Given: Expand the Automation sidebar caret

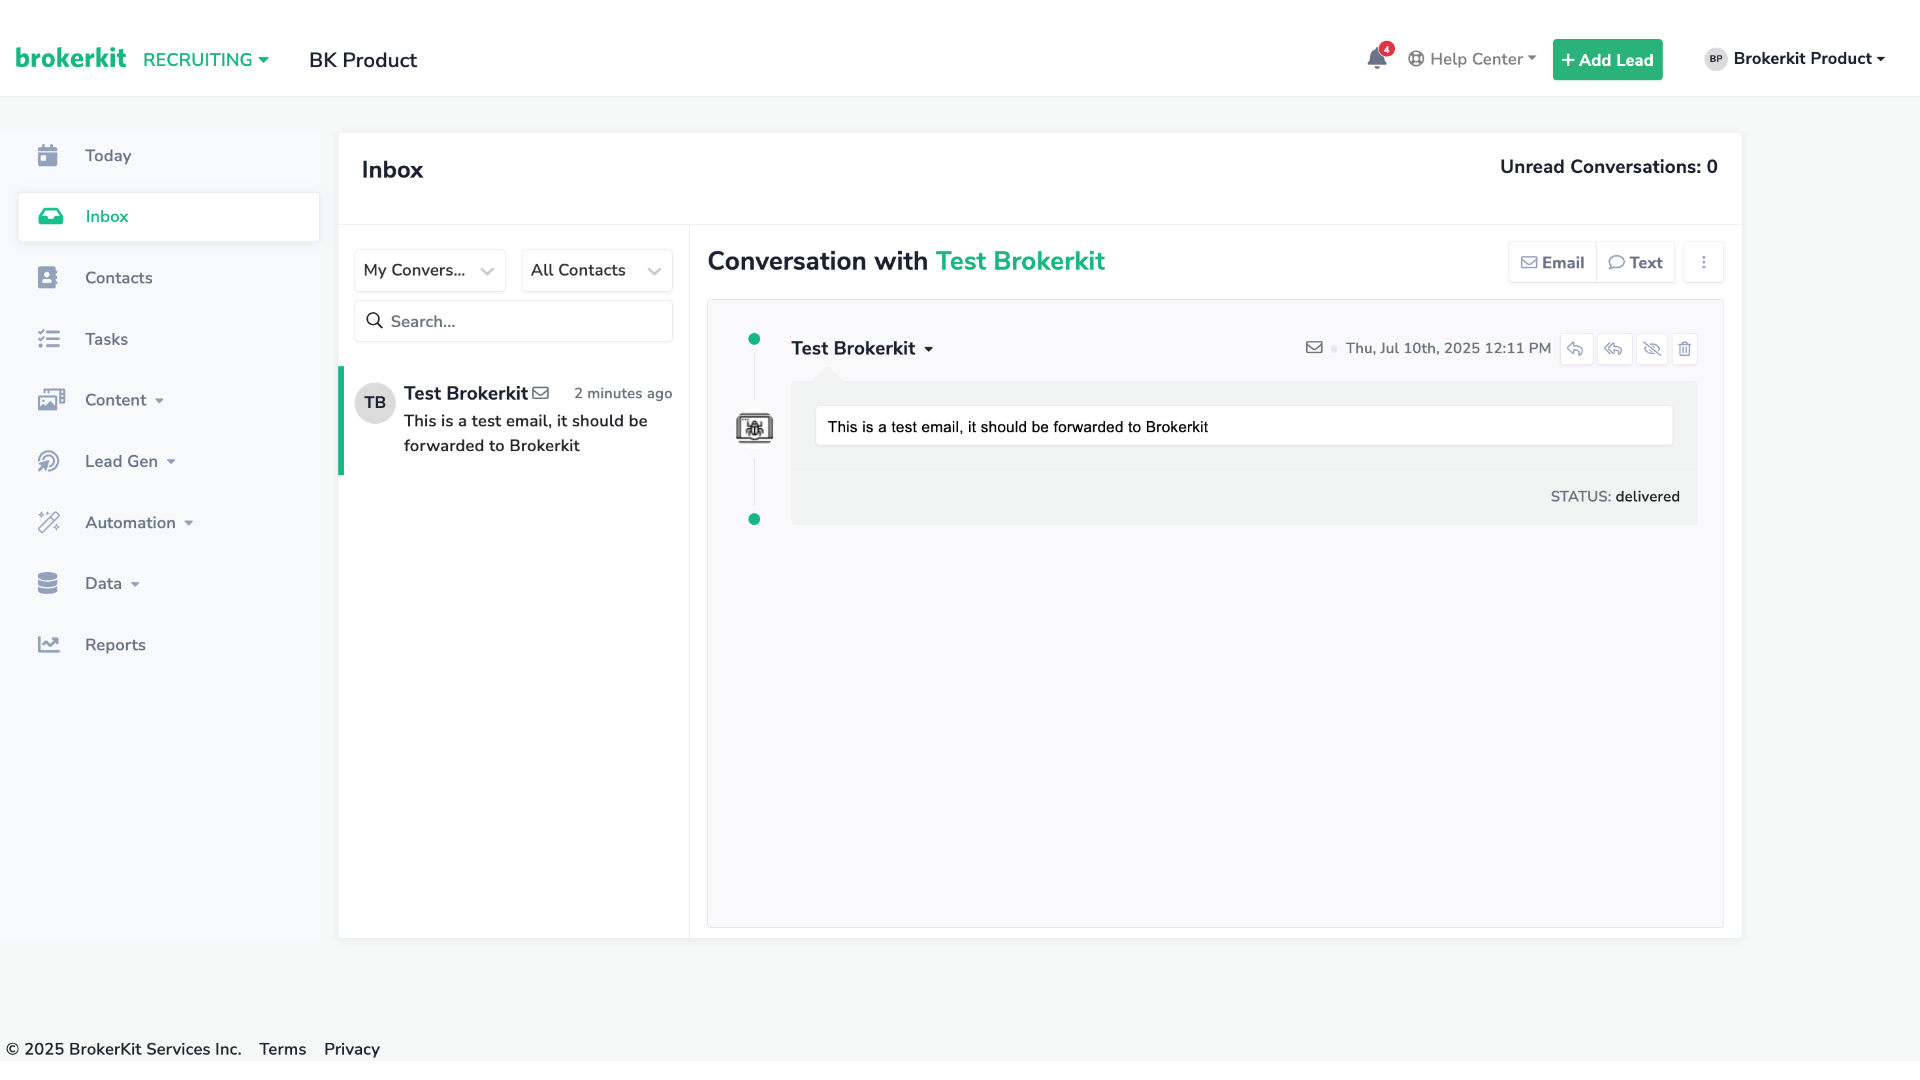Looking at the screenshot, I should 189,523.
